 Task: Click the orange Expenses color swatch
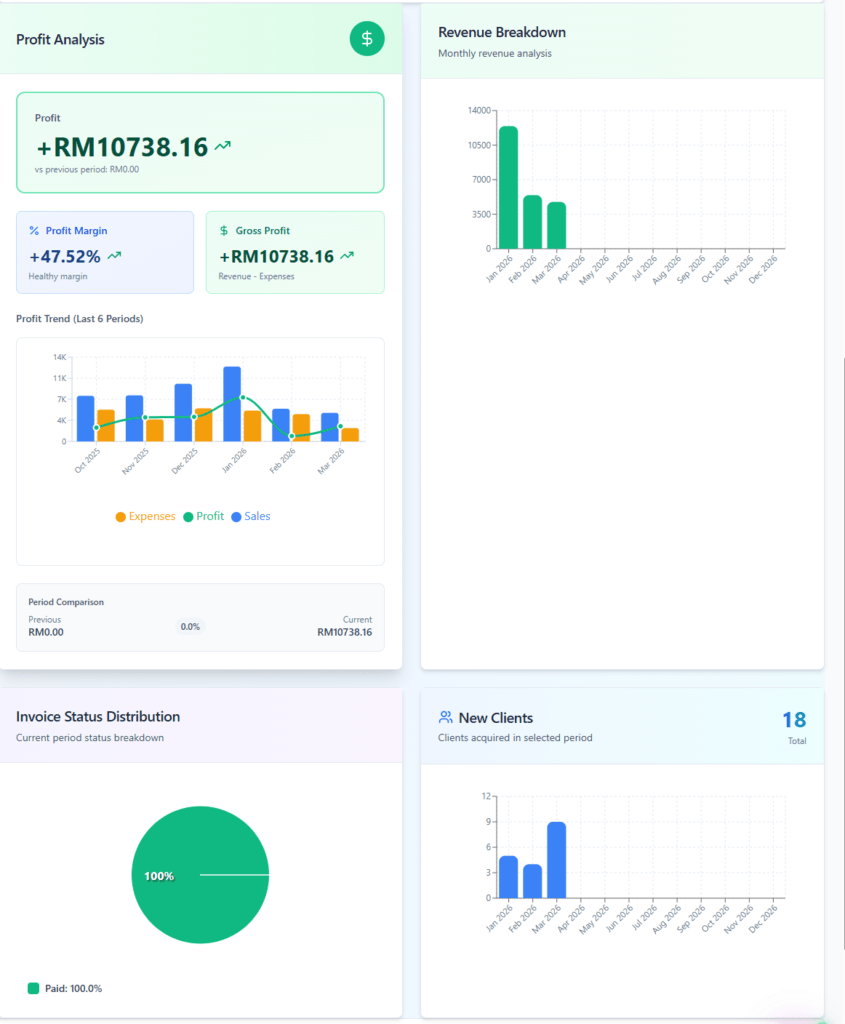[x=120, y=516]
